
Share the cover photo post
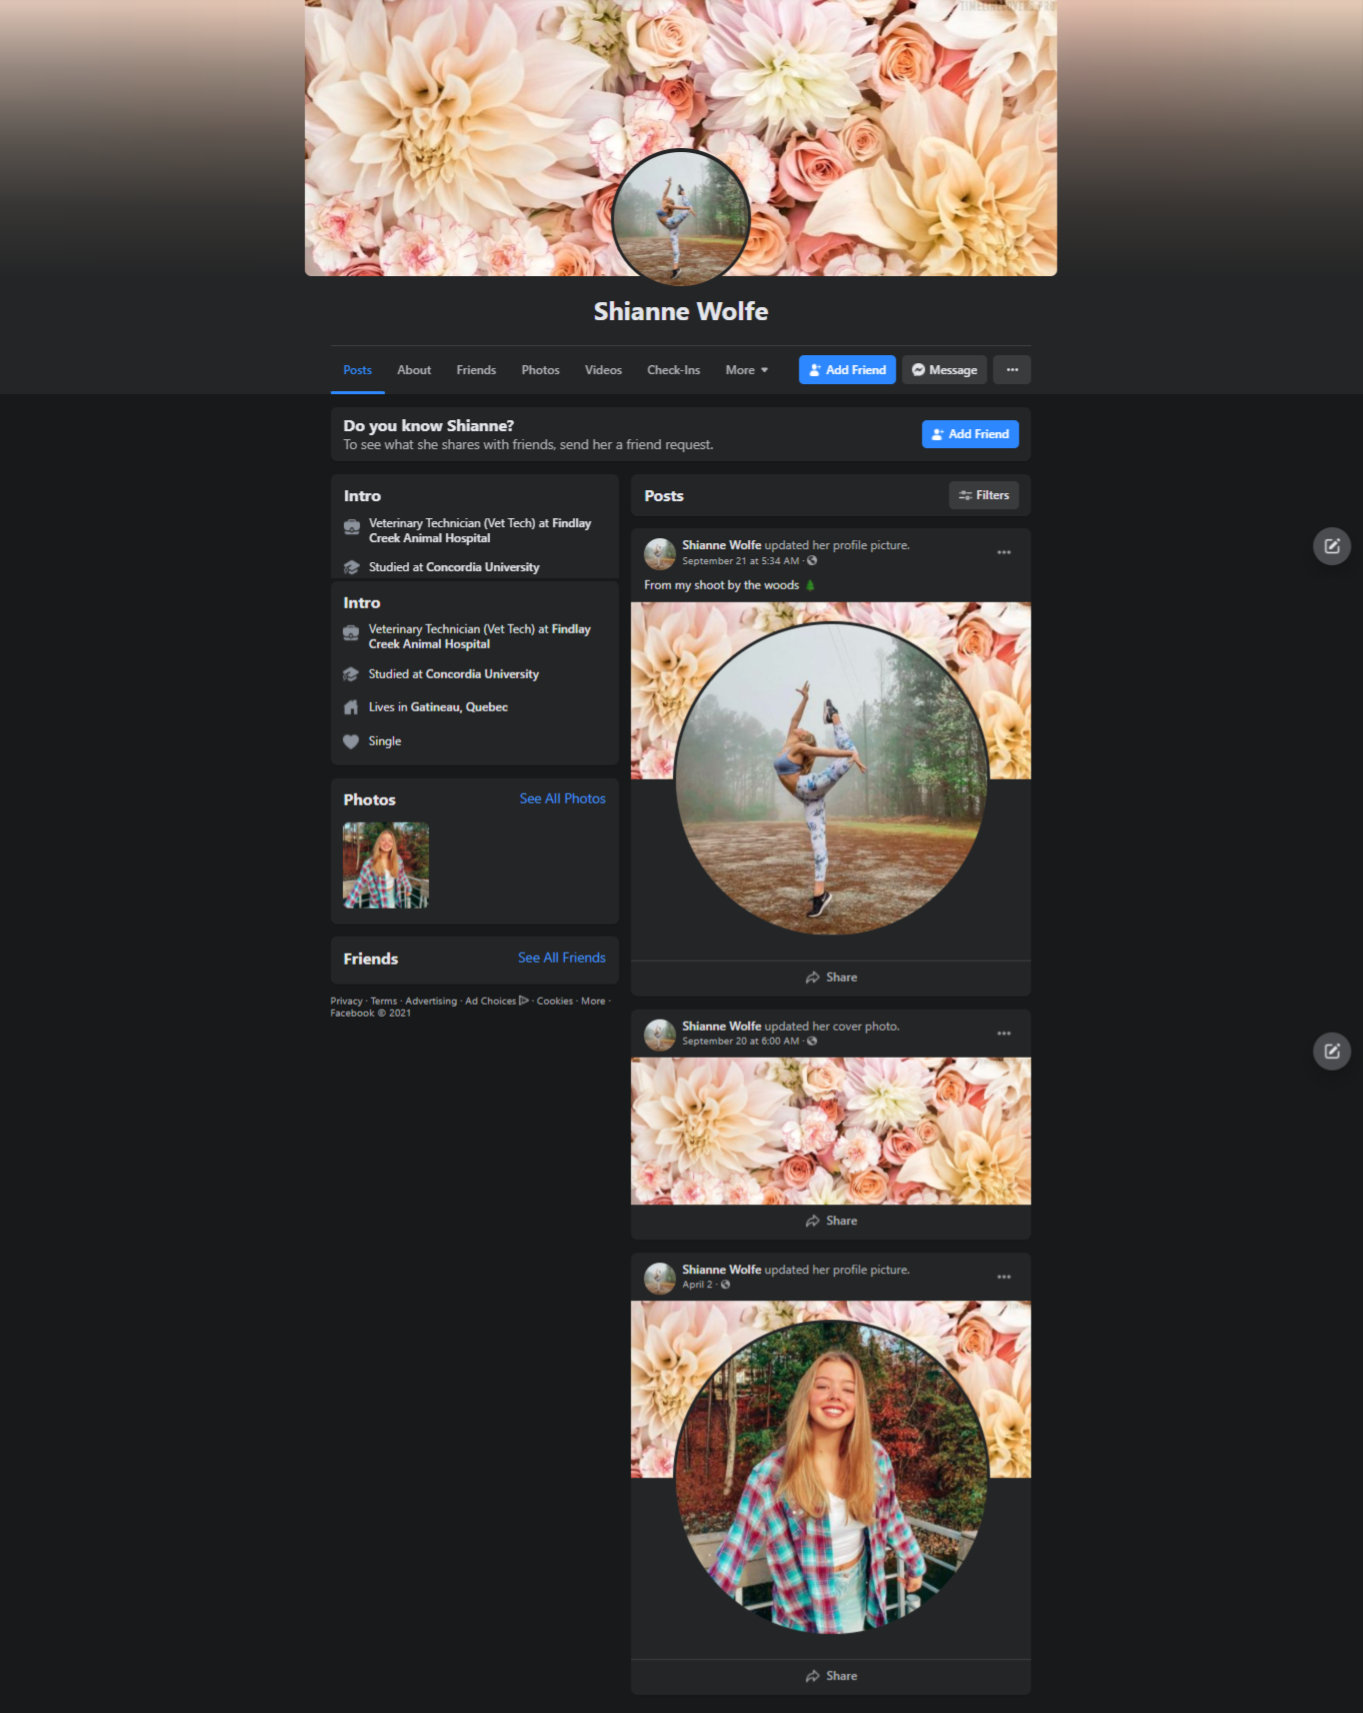click(831, 1221)
